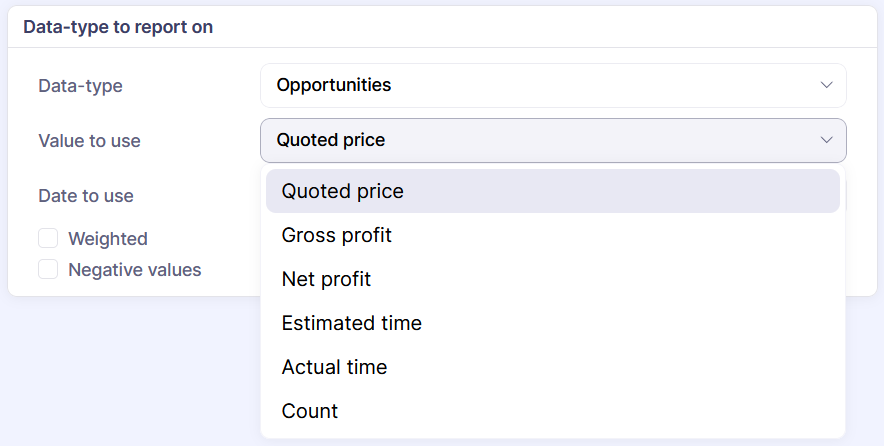
Task: Tick the Negative values checkbox
Action: click(x=48, y=270)
